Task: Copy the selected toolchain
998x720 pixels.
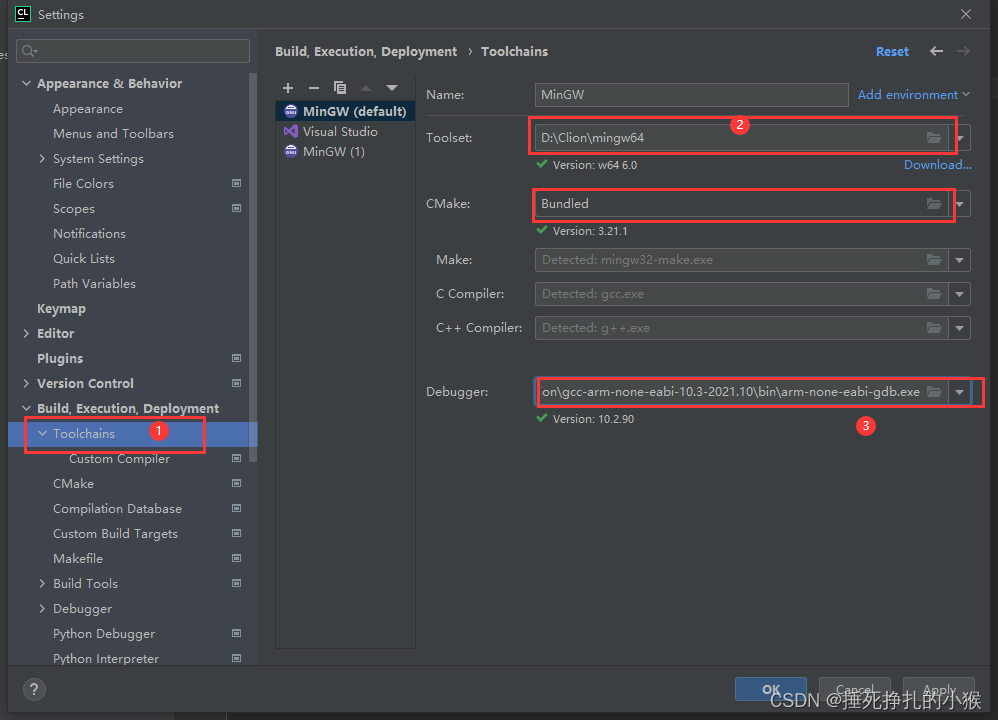Action: [340, 88]
